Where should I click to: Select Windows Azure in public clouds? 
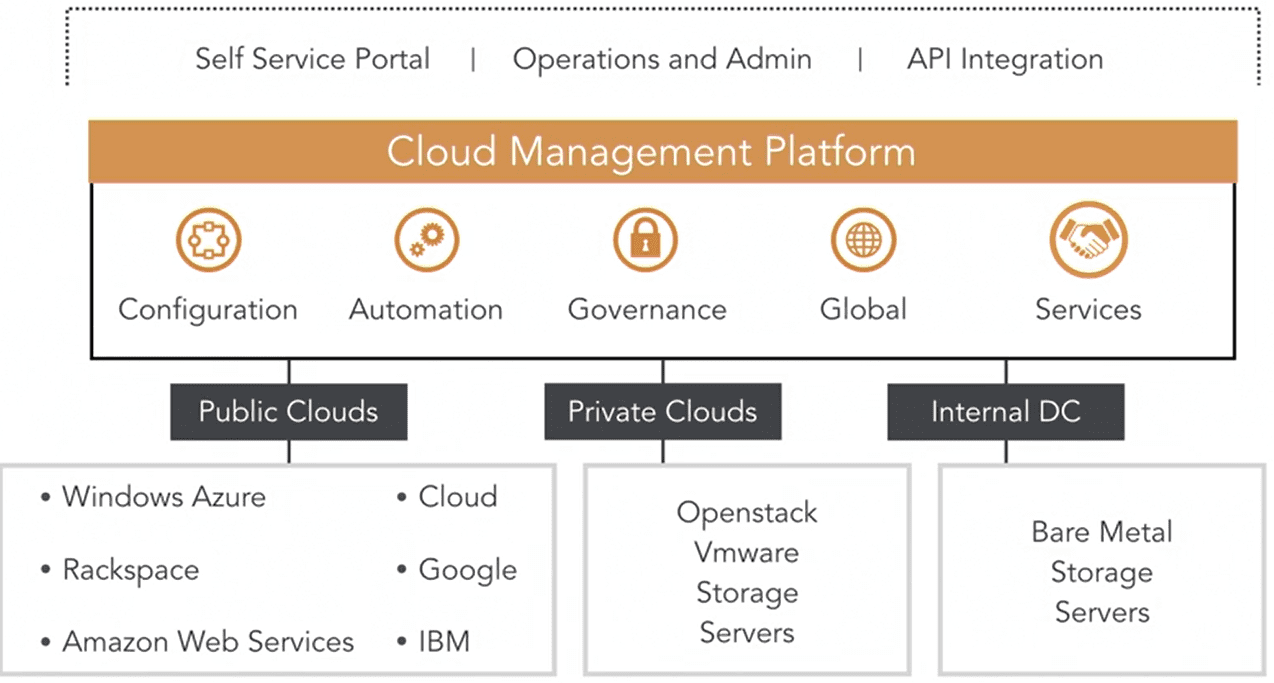click(164, 497)
